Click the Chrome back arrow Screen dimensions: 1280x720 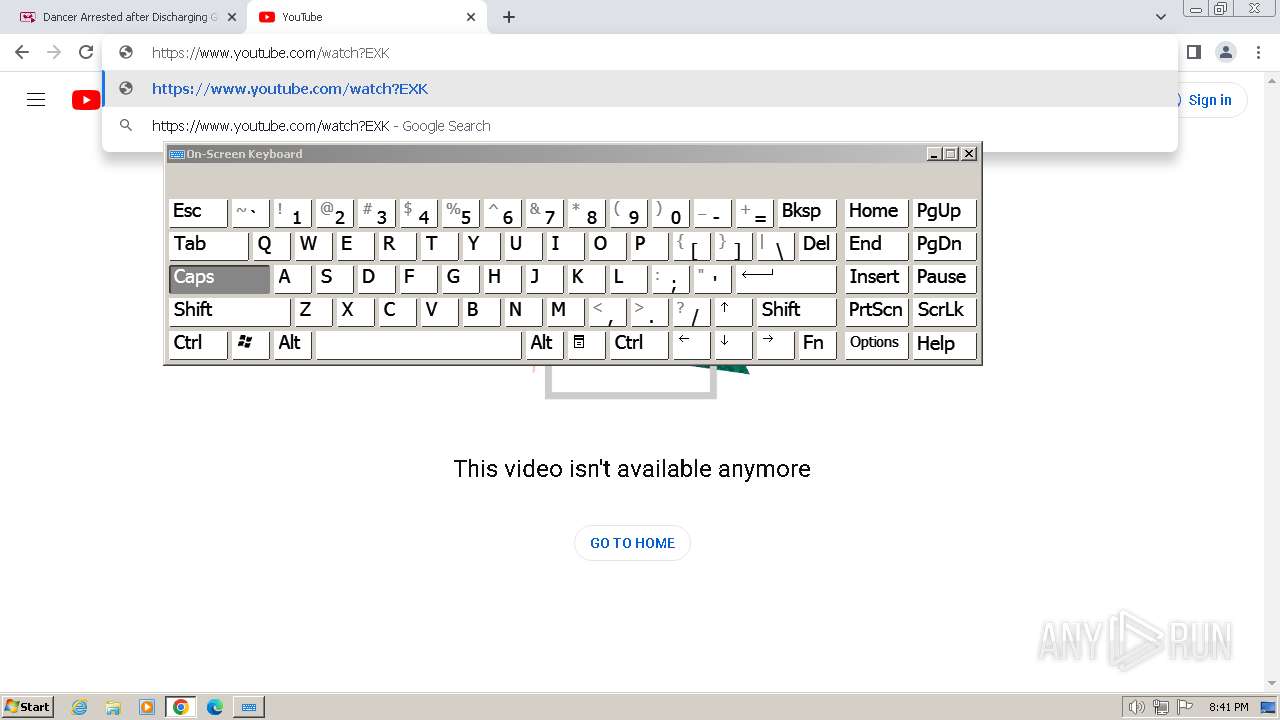point(22,52)
